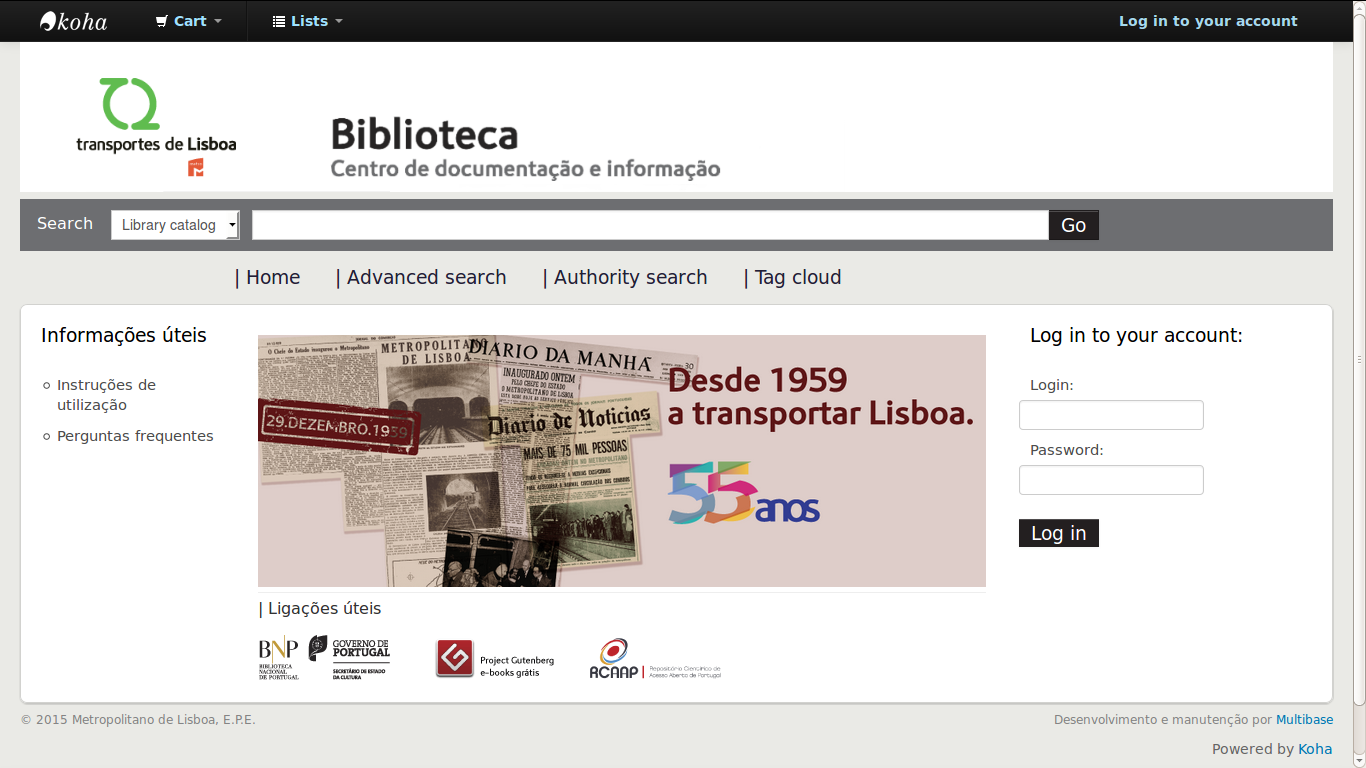Focus the Password input field
The width and height of the screenshot is (1366, 768).
(1111, 480)
